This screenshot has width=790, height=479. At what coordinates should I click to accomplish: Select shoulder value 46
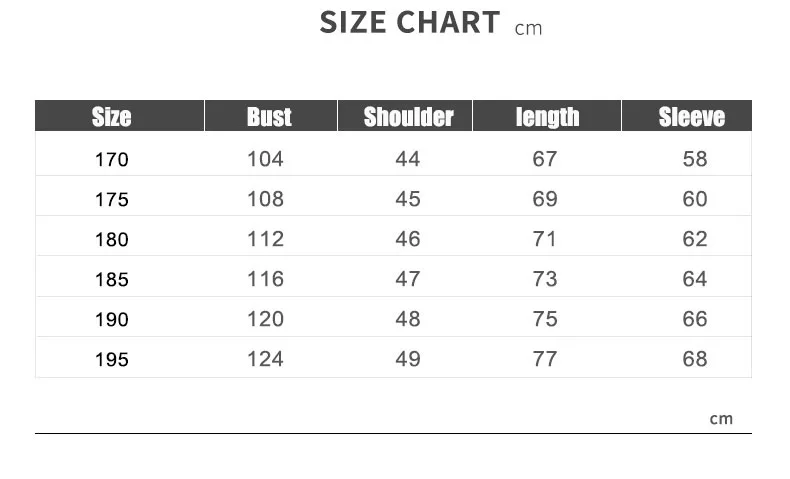[408, 239]
